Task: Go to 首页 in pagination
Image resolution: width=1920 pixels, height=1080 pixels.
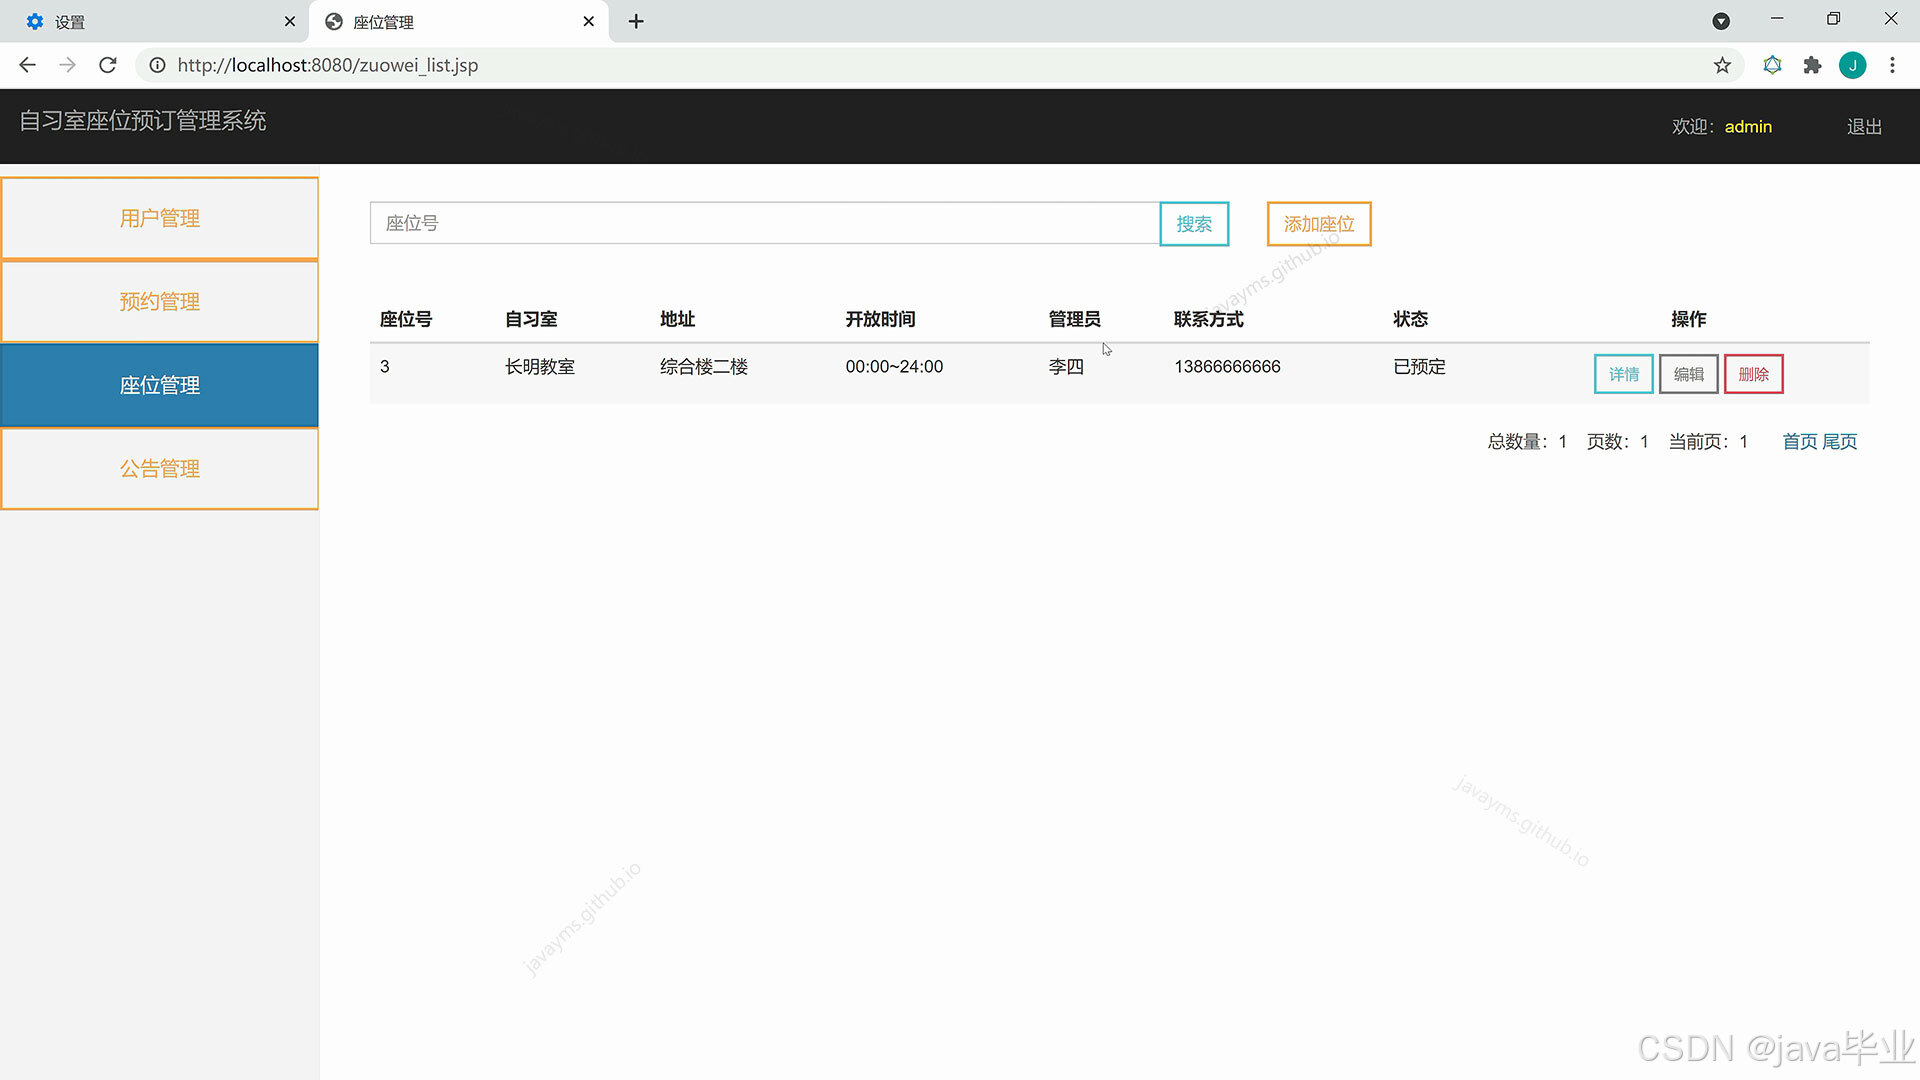Action: pos(1800,442)
